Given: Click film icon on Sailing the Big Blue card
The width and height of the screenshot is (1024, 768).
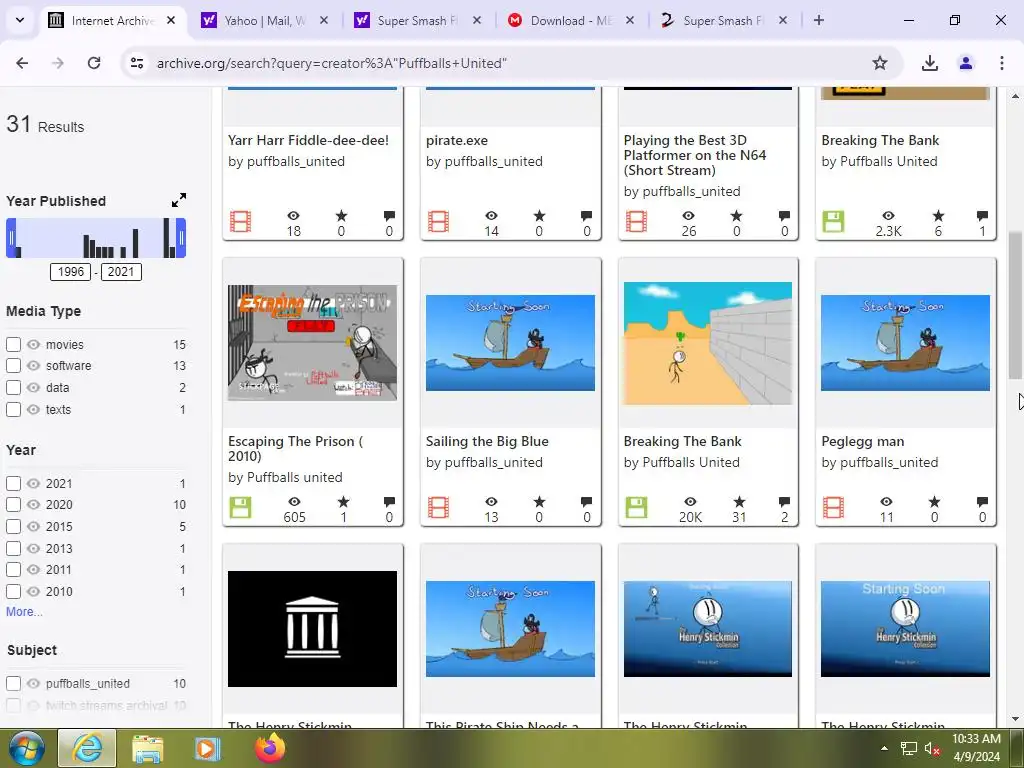Looking at the screenshot, I should pyautogui.click(x=438, y=507).
